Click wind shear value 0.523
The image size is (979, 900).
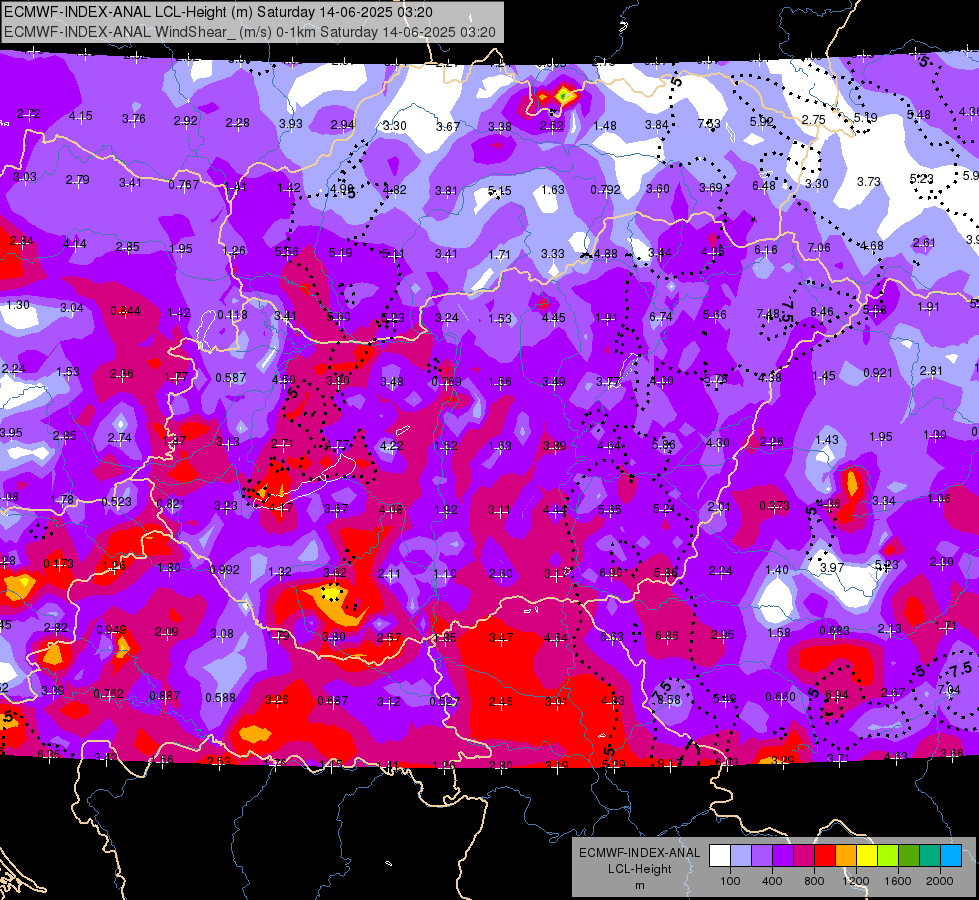(117, 502)
